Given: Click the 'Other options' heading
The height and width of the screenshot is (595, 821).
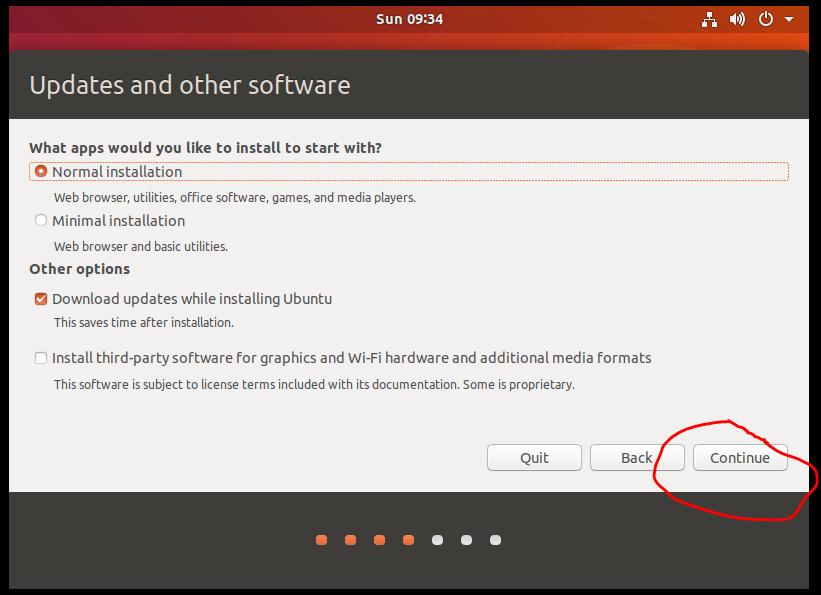Looking at the screenshot, I should (x=80, y=269).
